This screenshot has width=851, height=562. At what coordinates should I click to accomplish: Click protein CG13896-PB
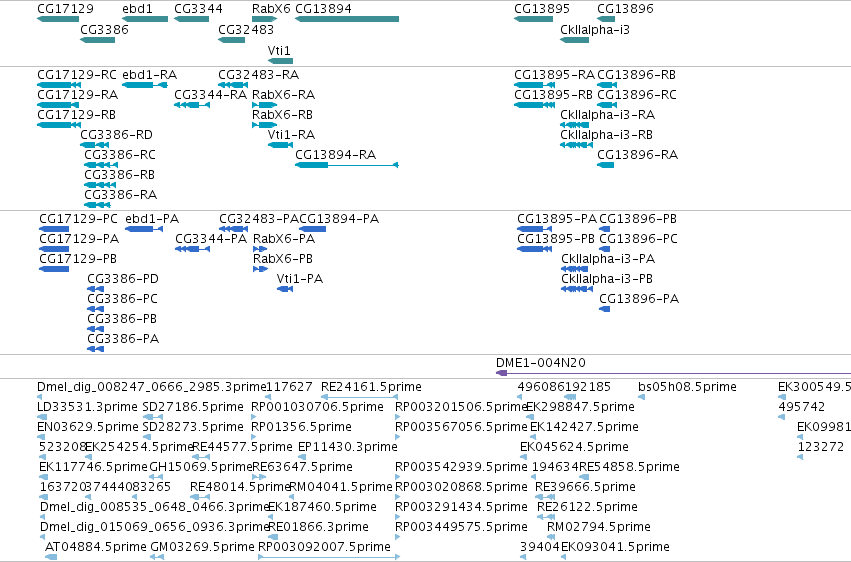click(x=638, y=219)
